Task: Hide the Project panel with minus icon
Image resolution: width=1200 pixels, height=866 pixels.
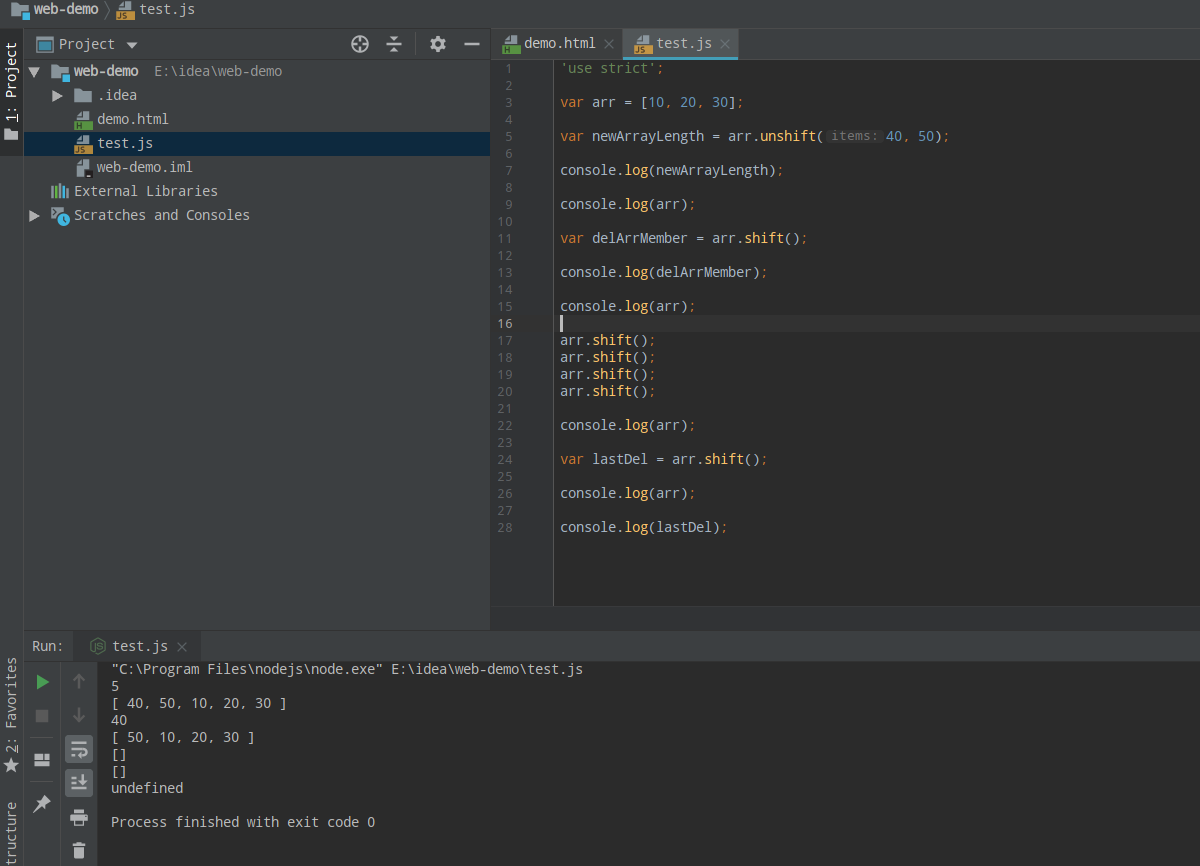Action: [x=472, y=44]
